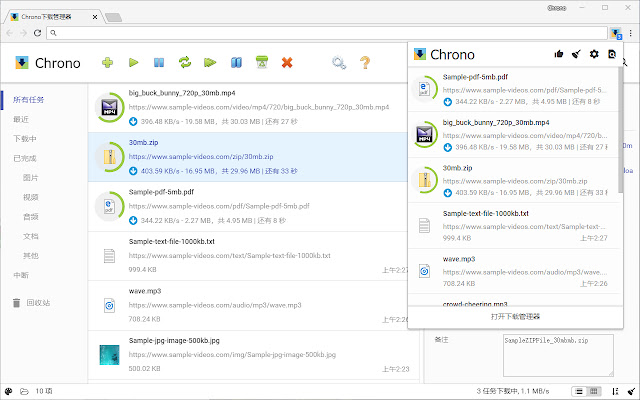The height and width of the screenshot is (400, 640).
Task: Click the red X delete task icon
Action: [x=287, y=63]
